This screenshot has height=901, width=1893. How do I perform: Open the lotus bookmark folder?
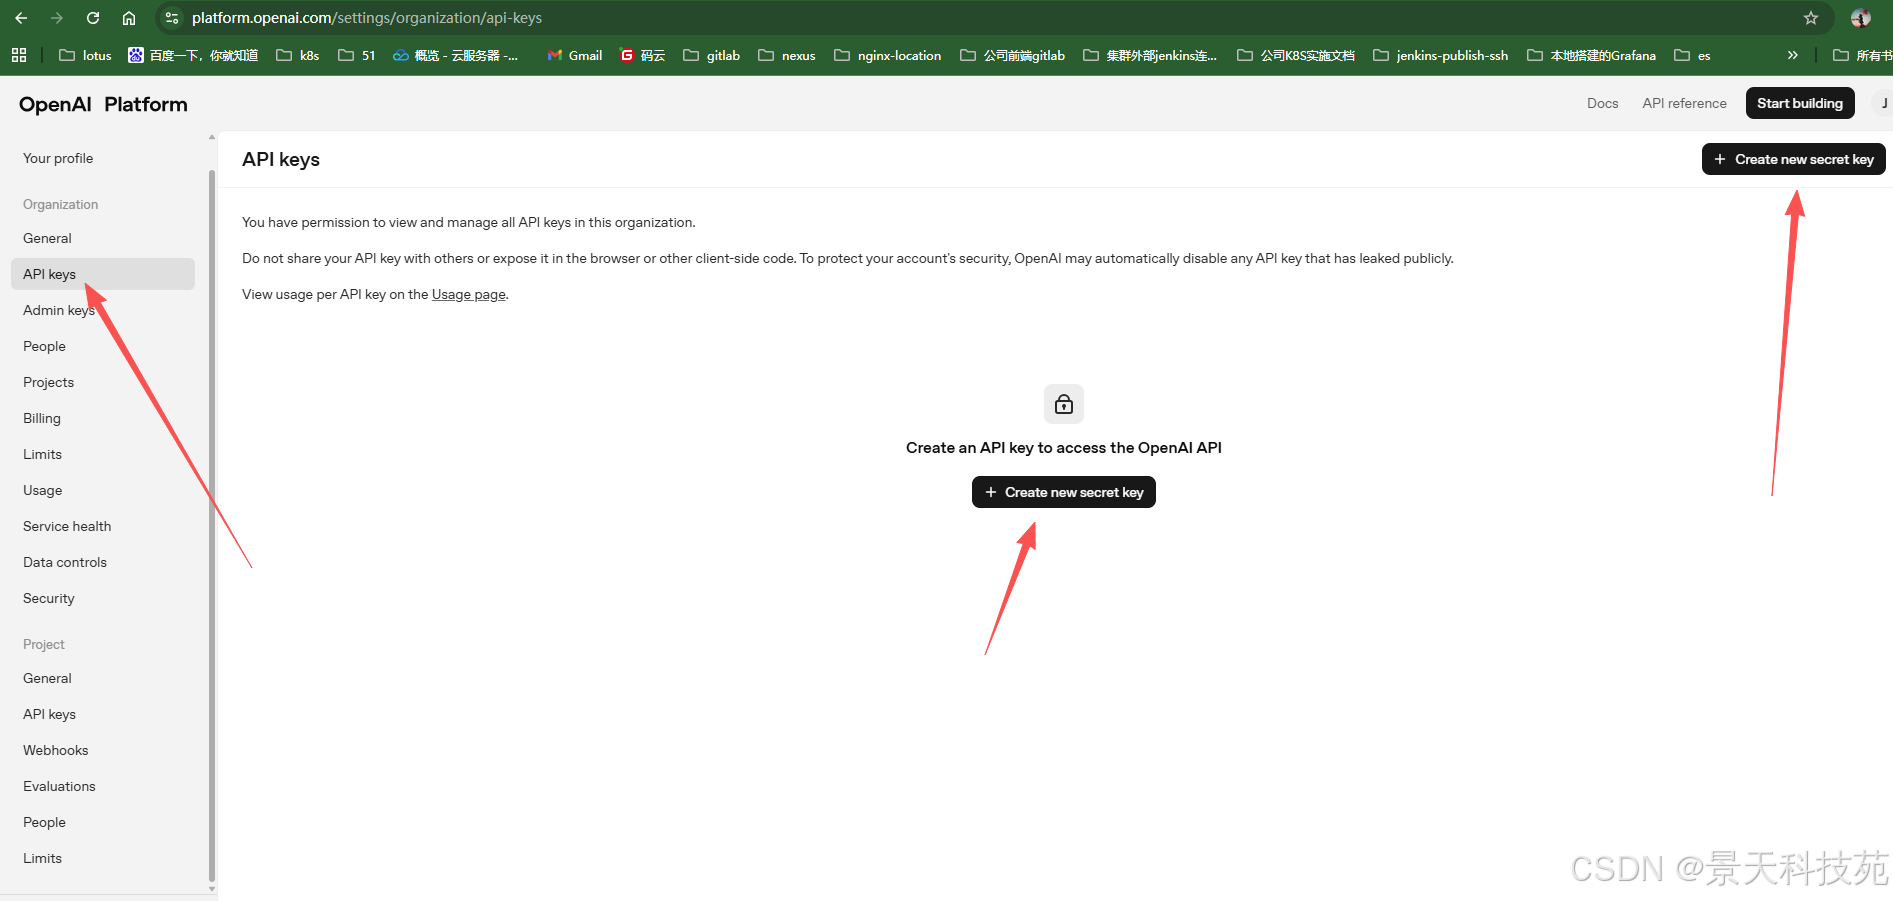pyautogui.click(x=85, y=55)
